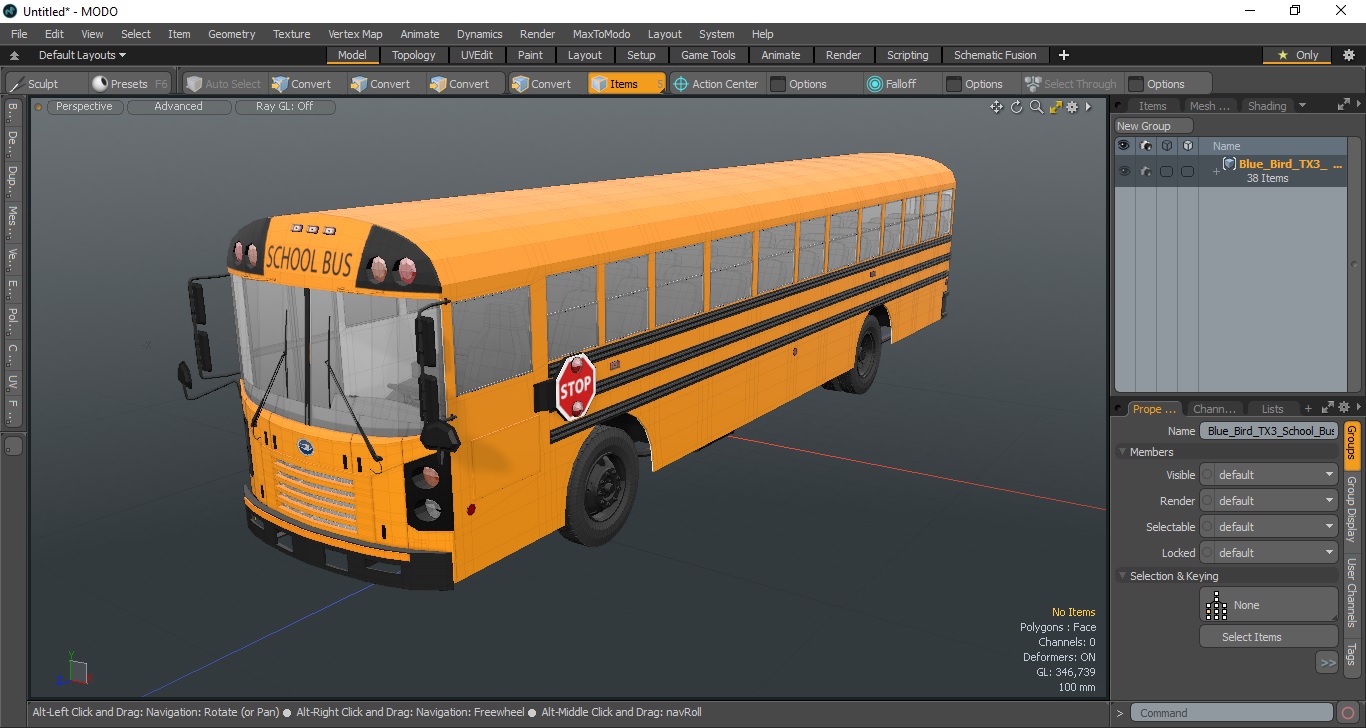Switch to the UVEdit layout tab
The width and height of the screenshot is (1366, 728).
pyautogui.click(x=476, y=55)
